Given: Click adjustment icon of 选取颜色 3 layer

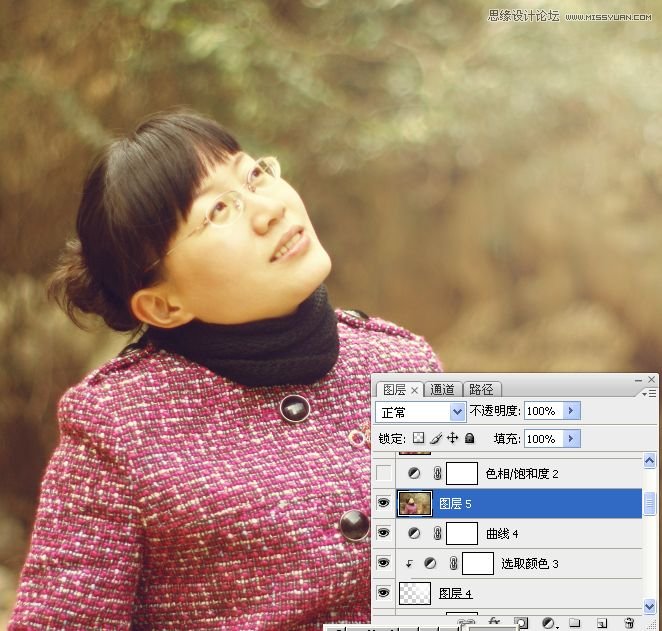Looking at the screenshot, I should click(430, 563).
